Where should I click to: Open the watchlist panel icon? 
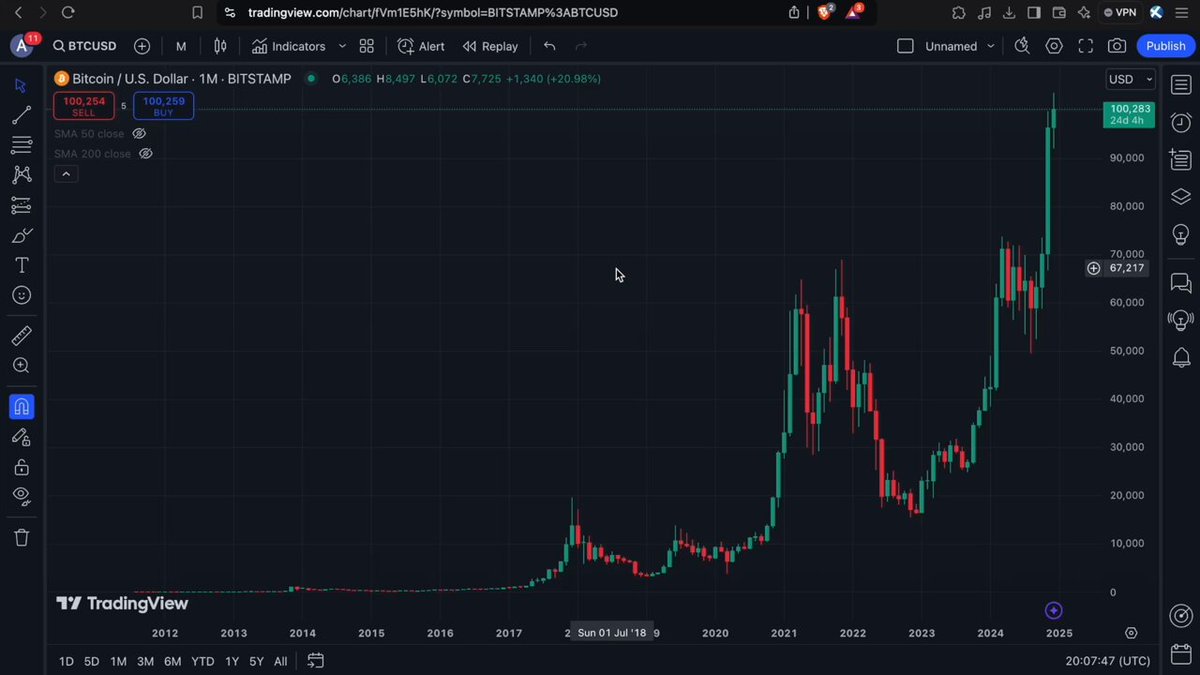(1180, 86)
